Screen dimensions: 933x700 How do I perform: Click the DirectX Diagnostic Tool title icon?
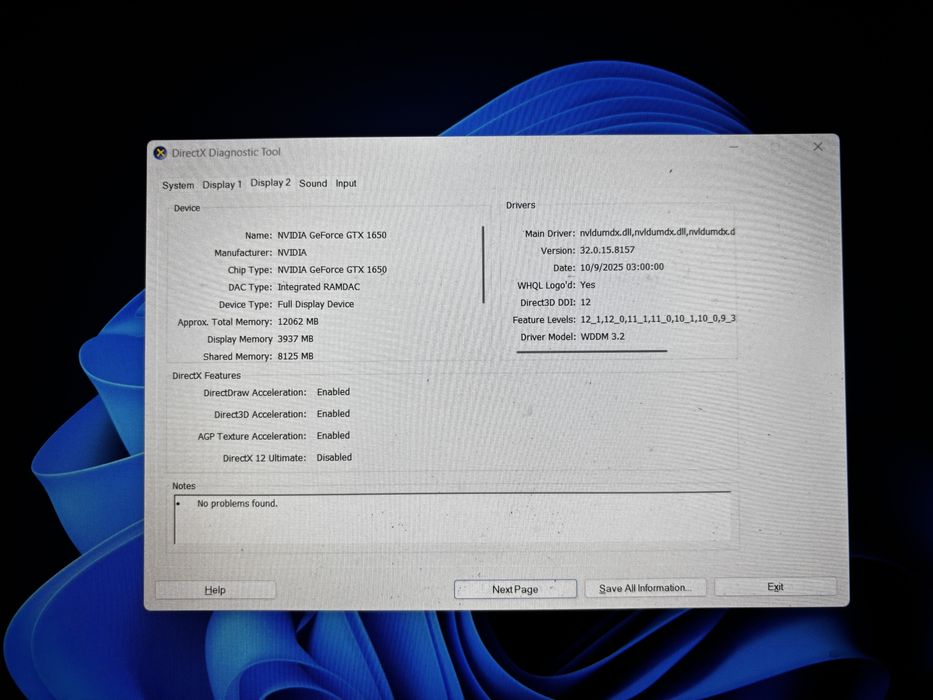(x=160, y=153)
